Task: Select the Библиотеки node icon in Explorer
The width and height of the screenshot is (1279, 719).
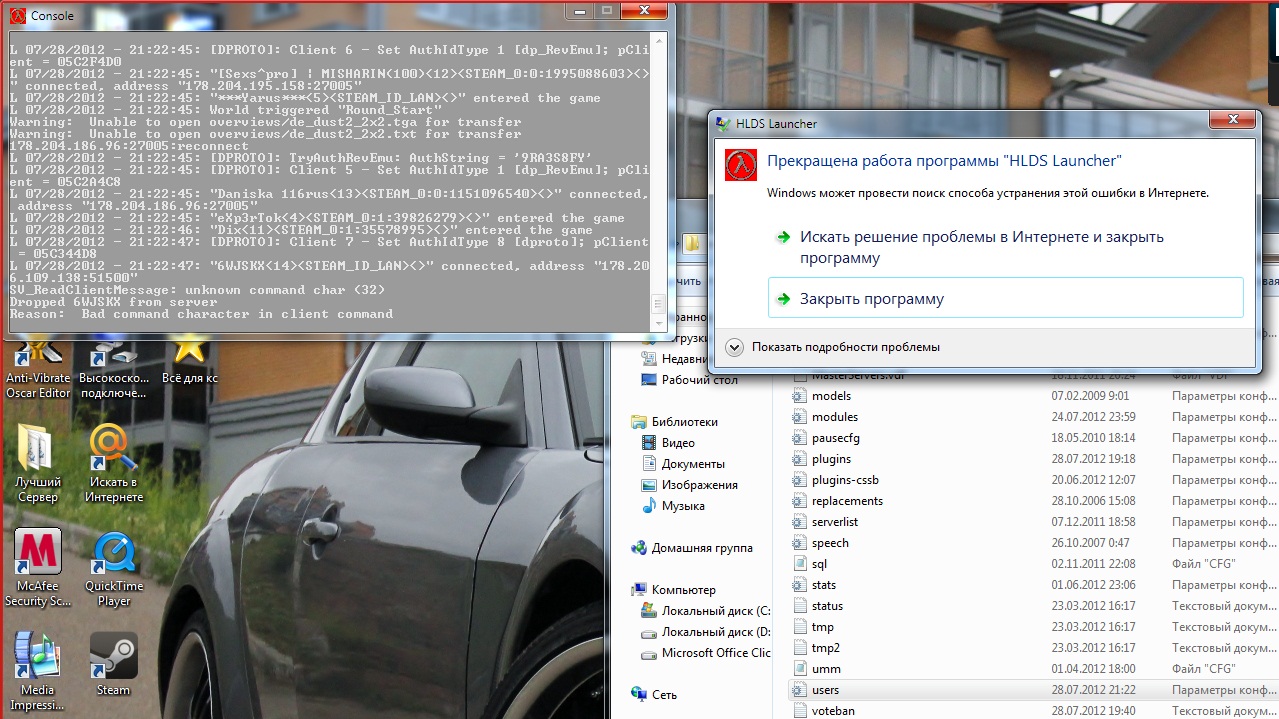Action: [639, 422]
